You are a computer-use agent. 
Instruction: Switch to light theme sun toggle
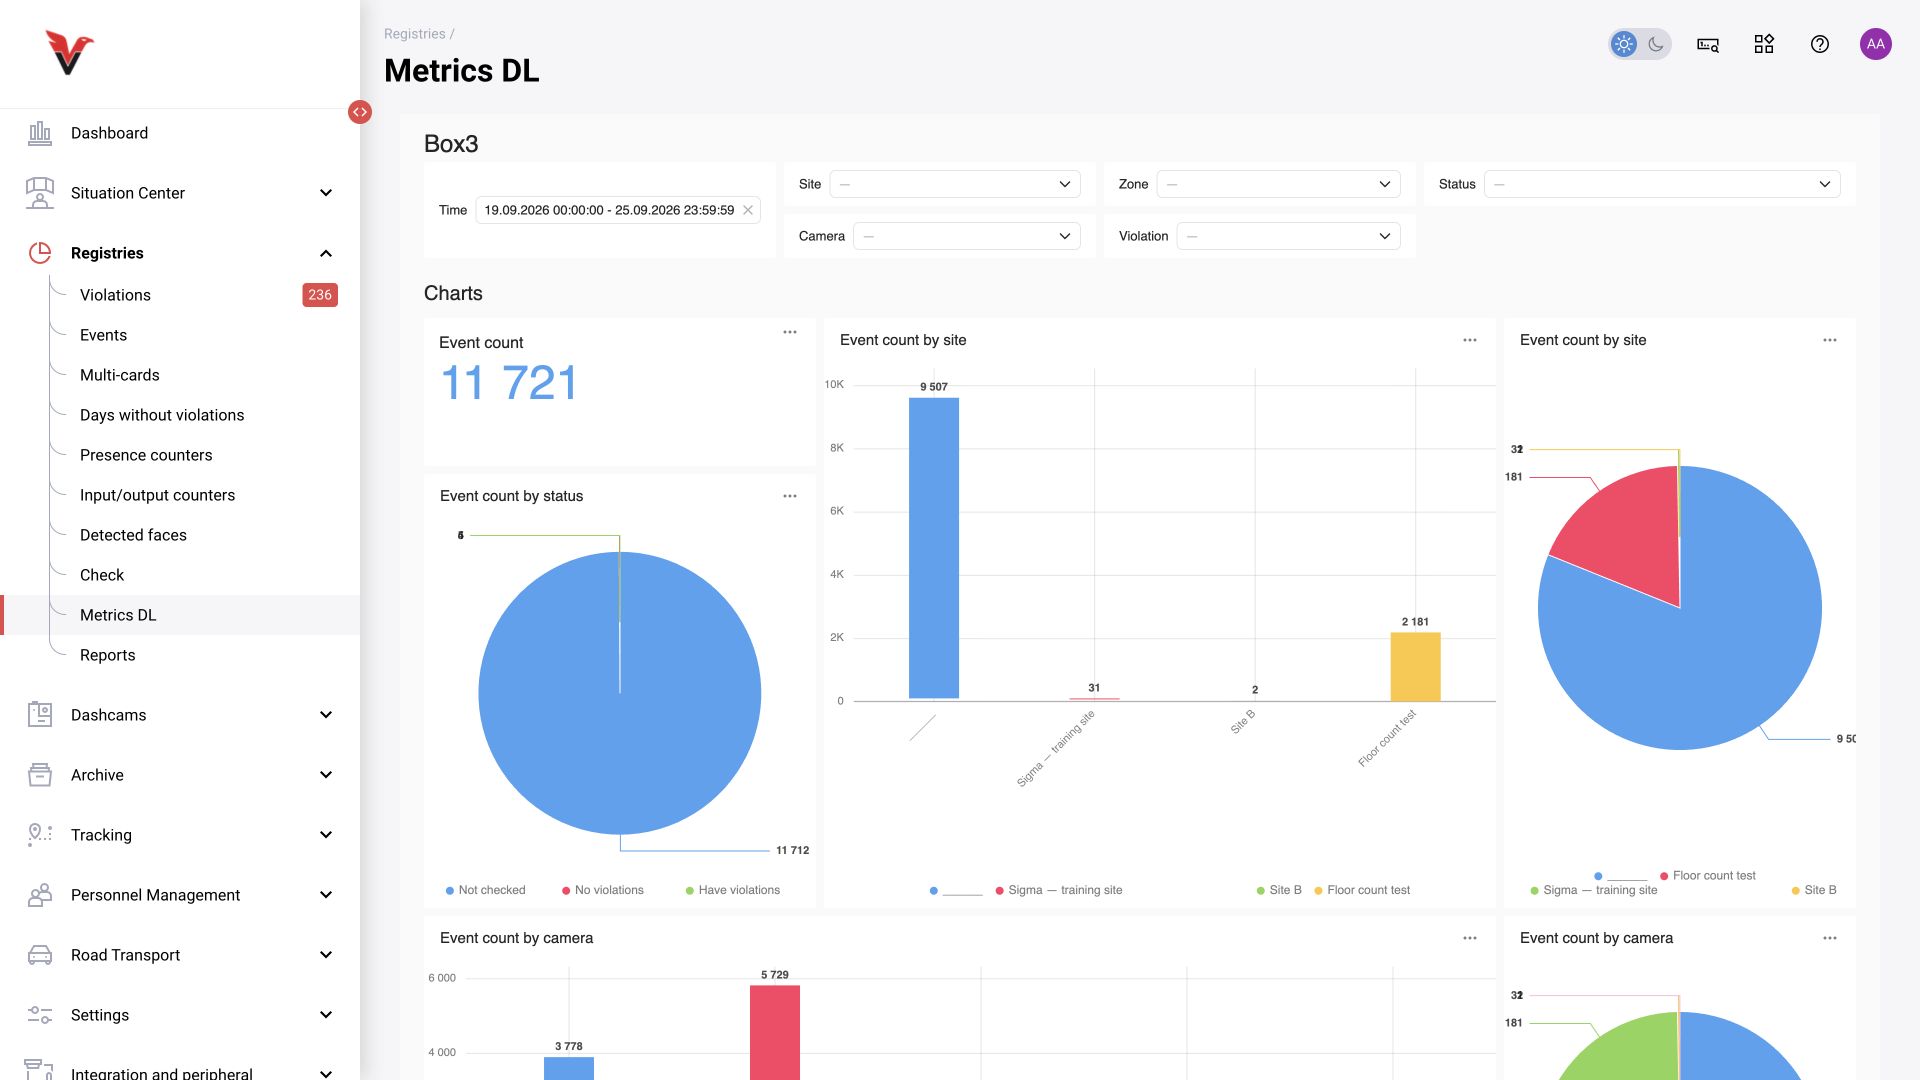pyautogui.click(x=1624, y=44)
